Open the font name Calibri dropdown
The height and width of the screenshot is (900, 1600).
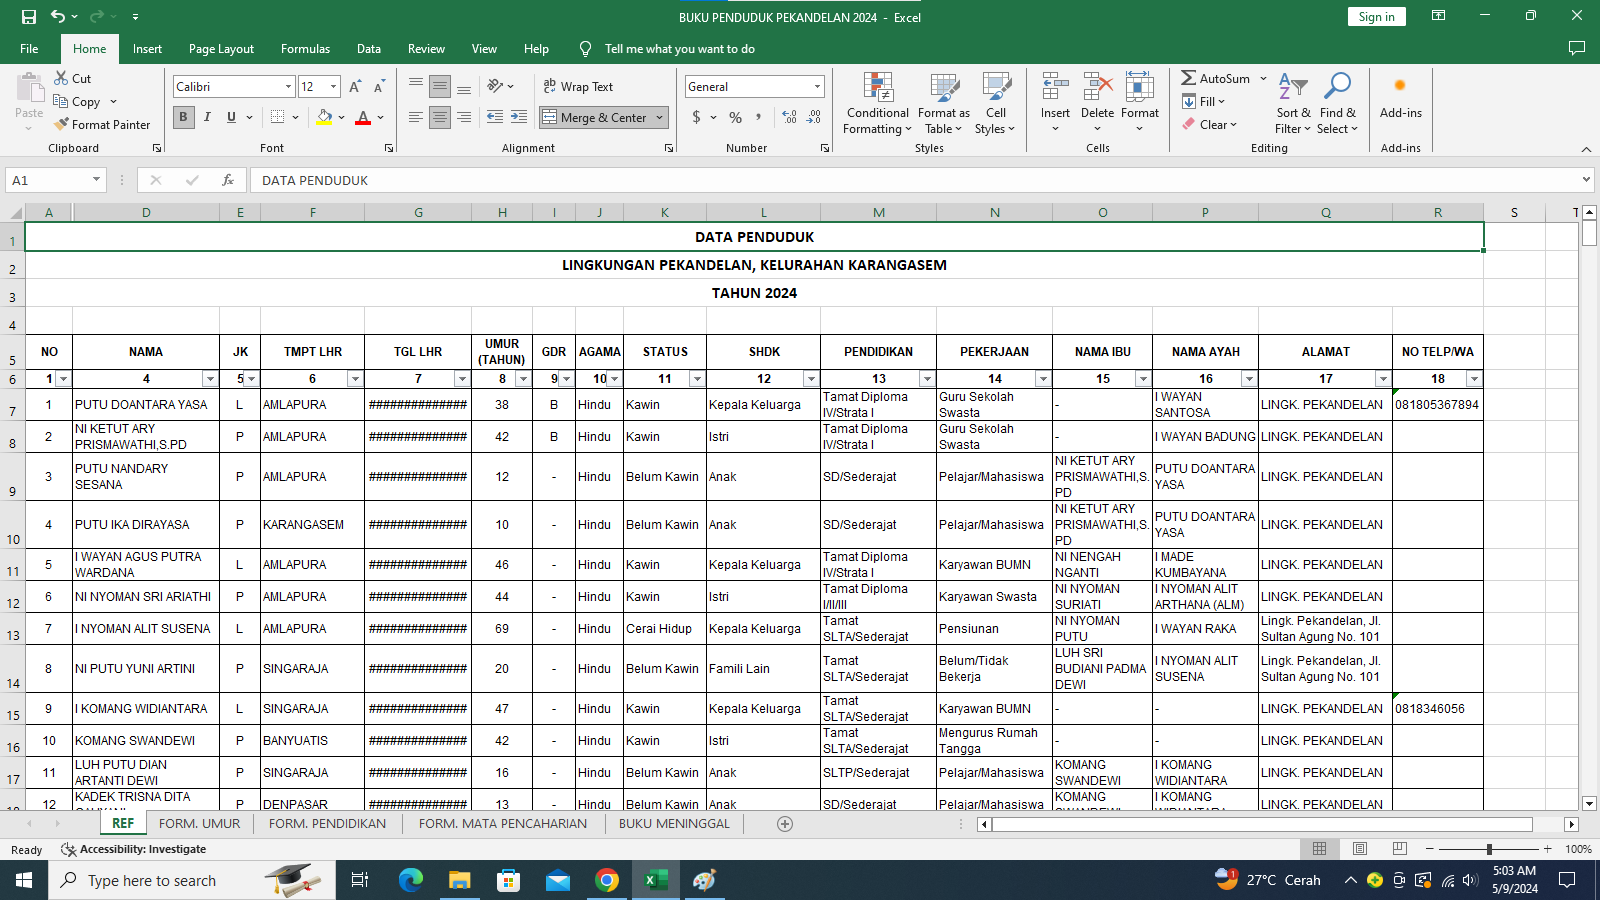point(288,87)
